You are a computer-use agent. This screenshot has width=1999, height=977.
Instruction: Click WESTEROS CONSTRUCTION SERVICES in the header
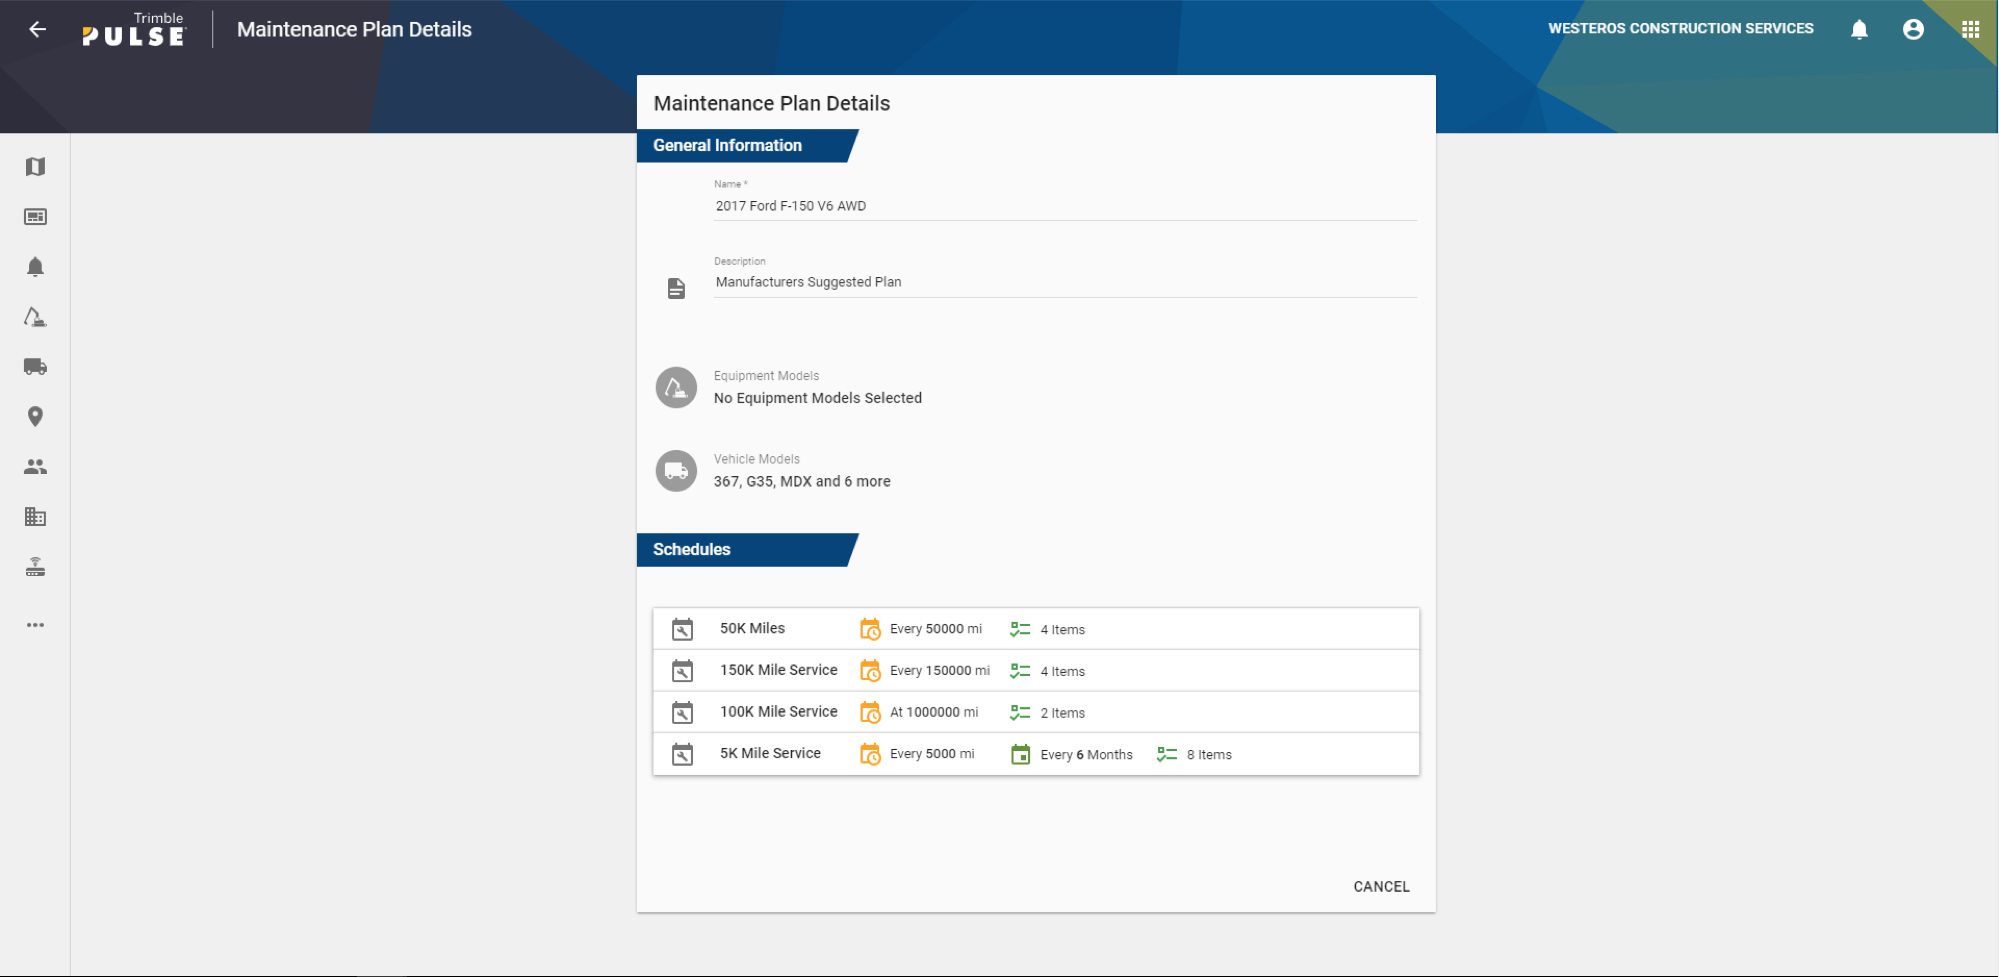tap(1681, 28)
